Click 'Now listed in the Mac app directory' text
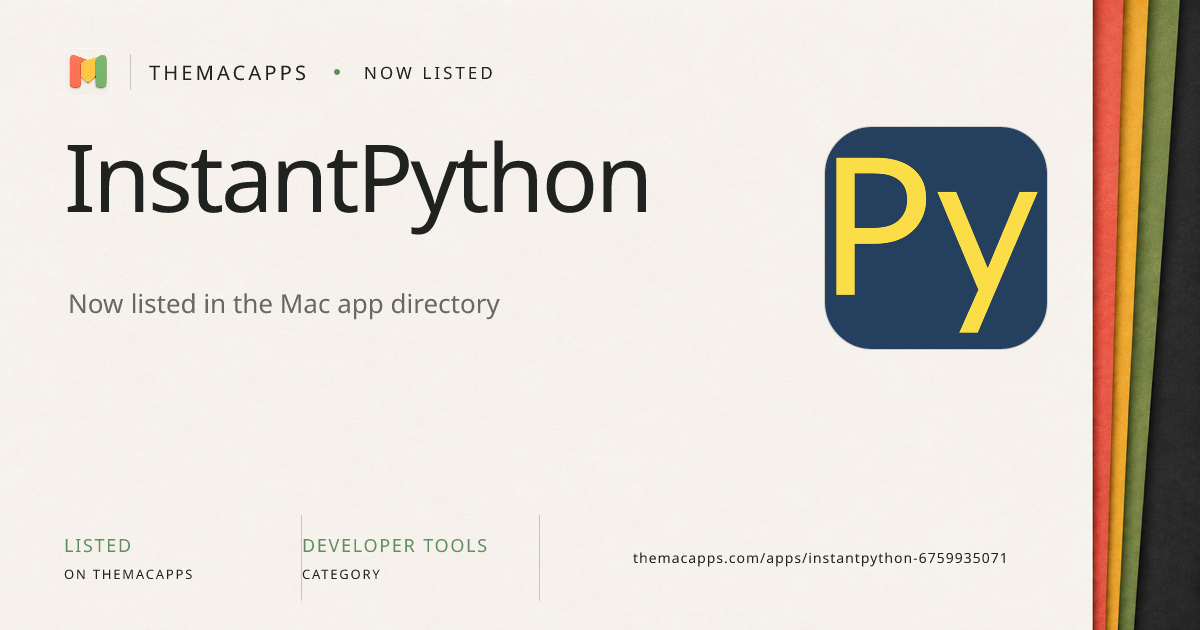1200x630 pixels. point(284,304)
